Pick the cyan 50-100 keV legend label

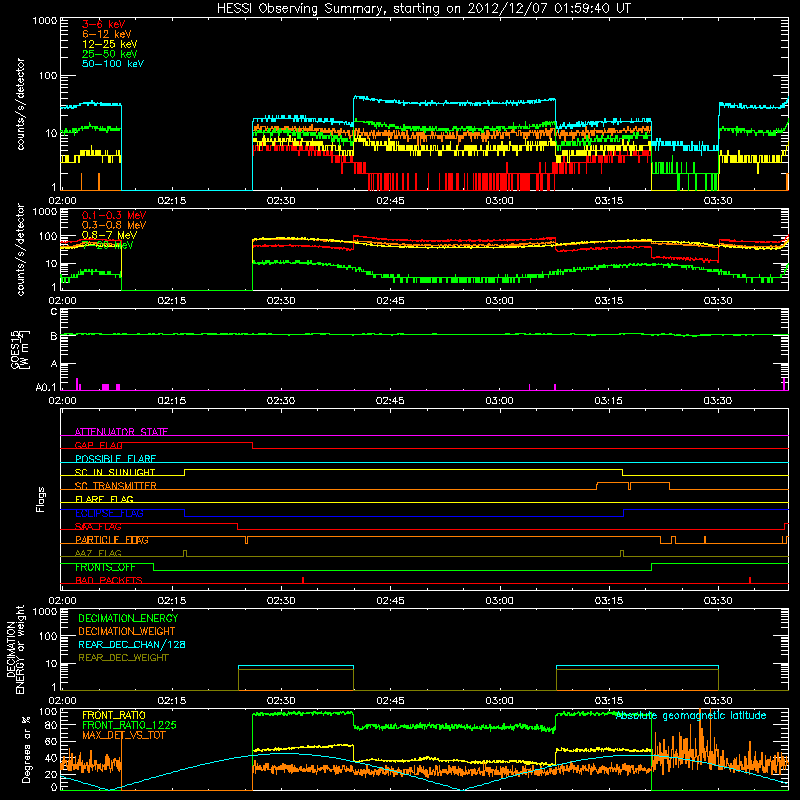tap(113, 64)
